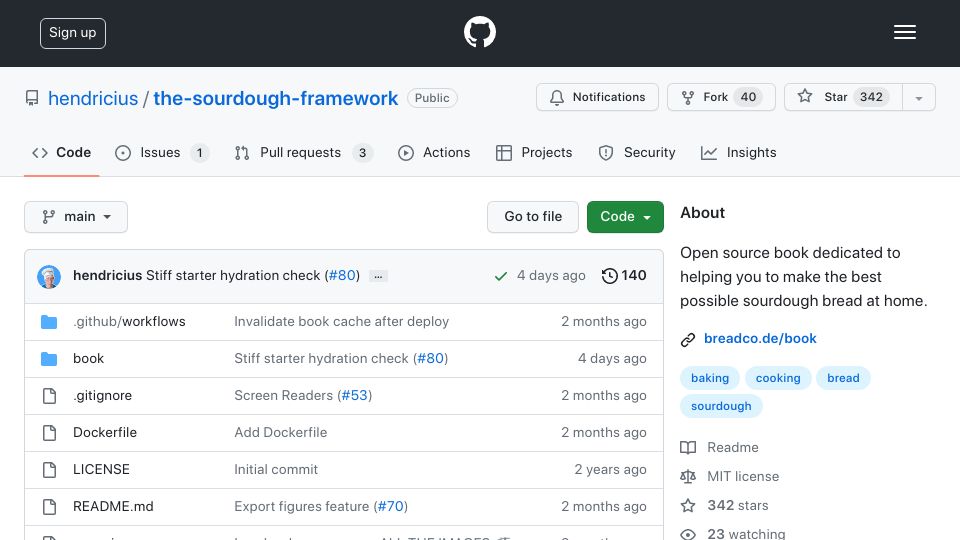Open the Security tab

[x=637, y=152]
